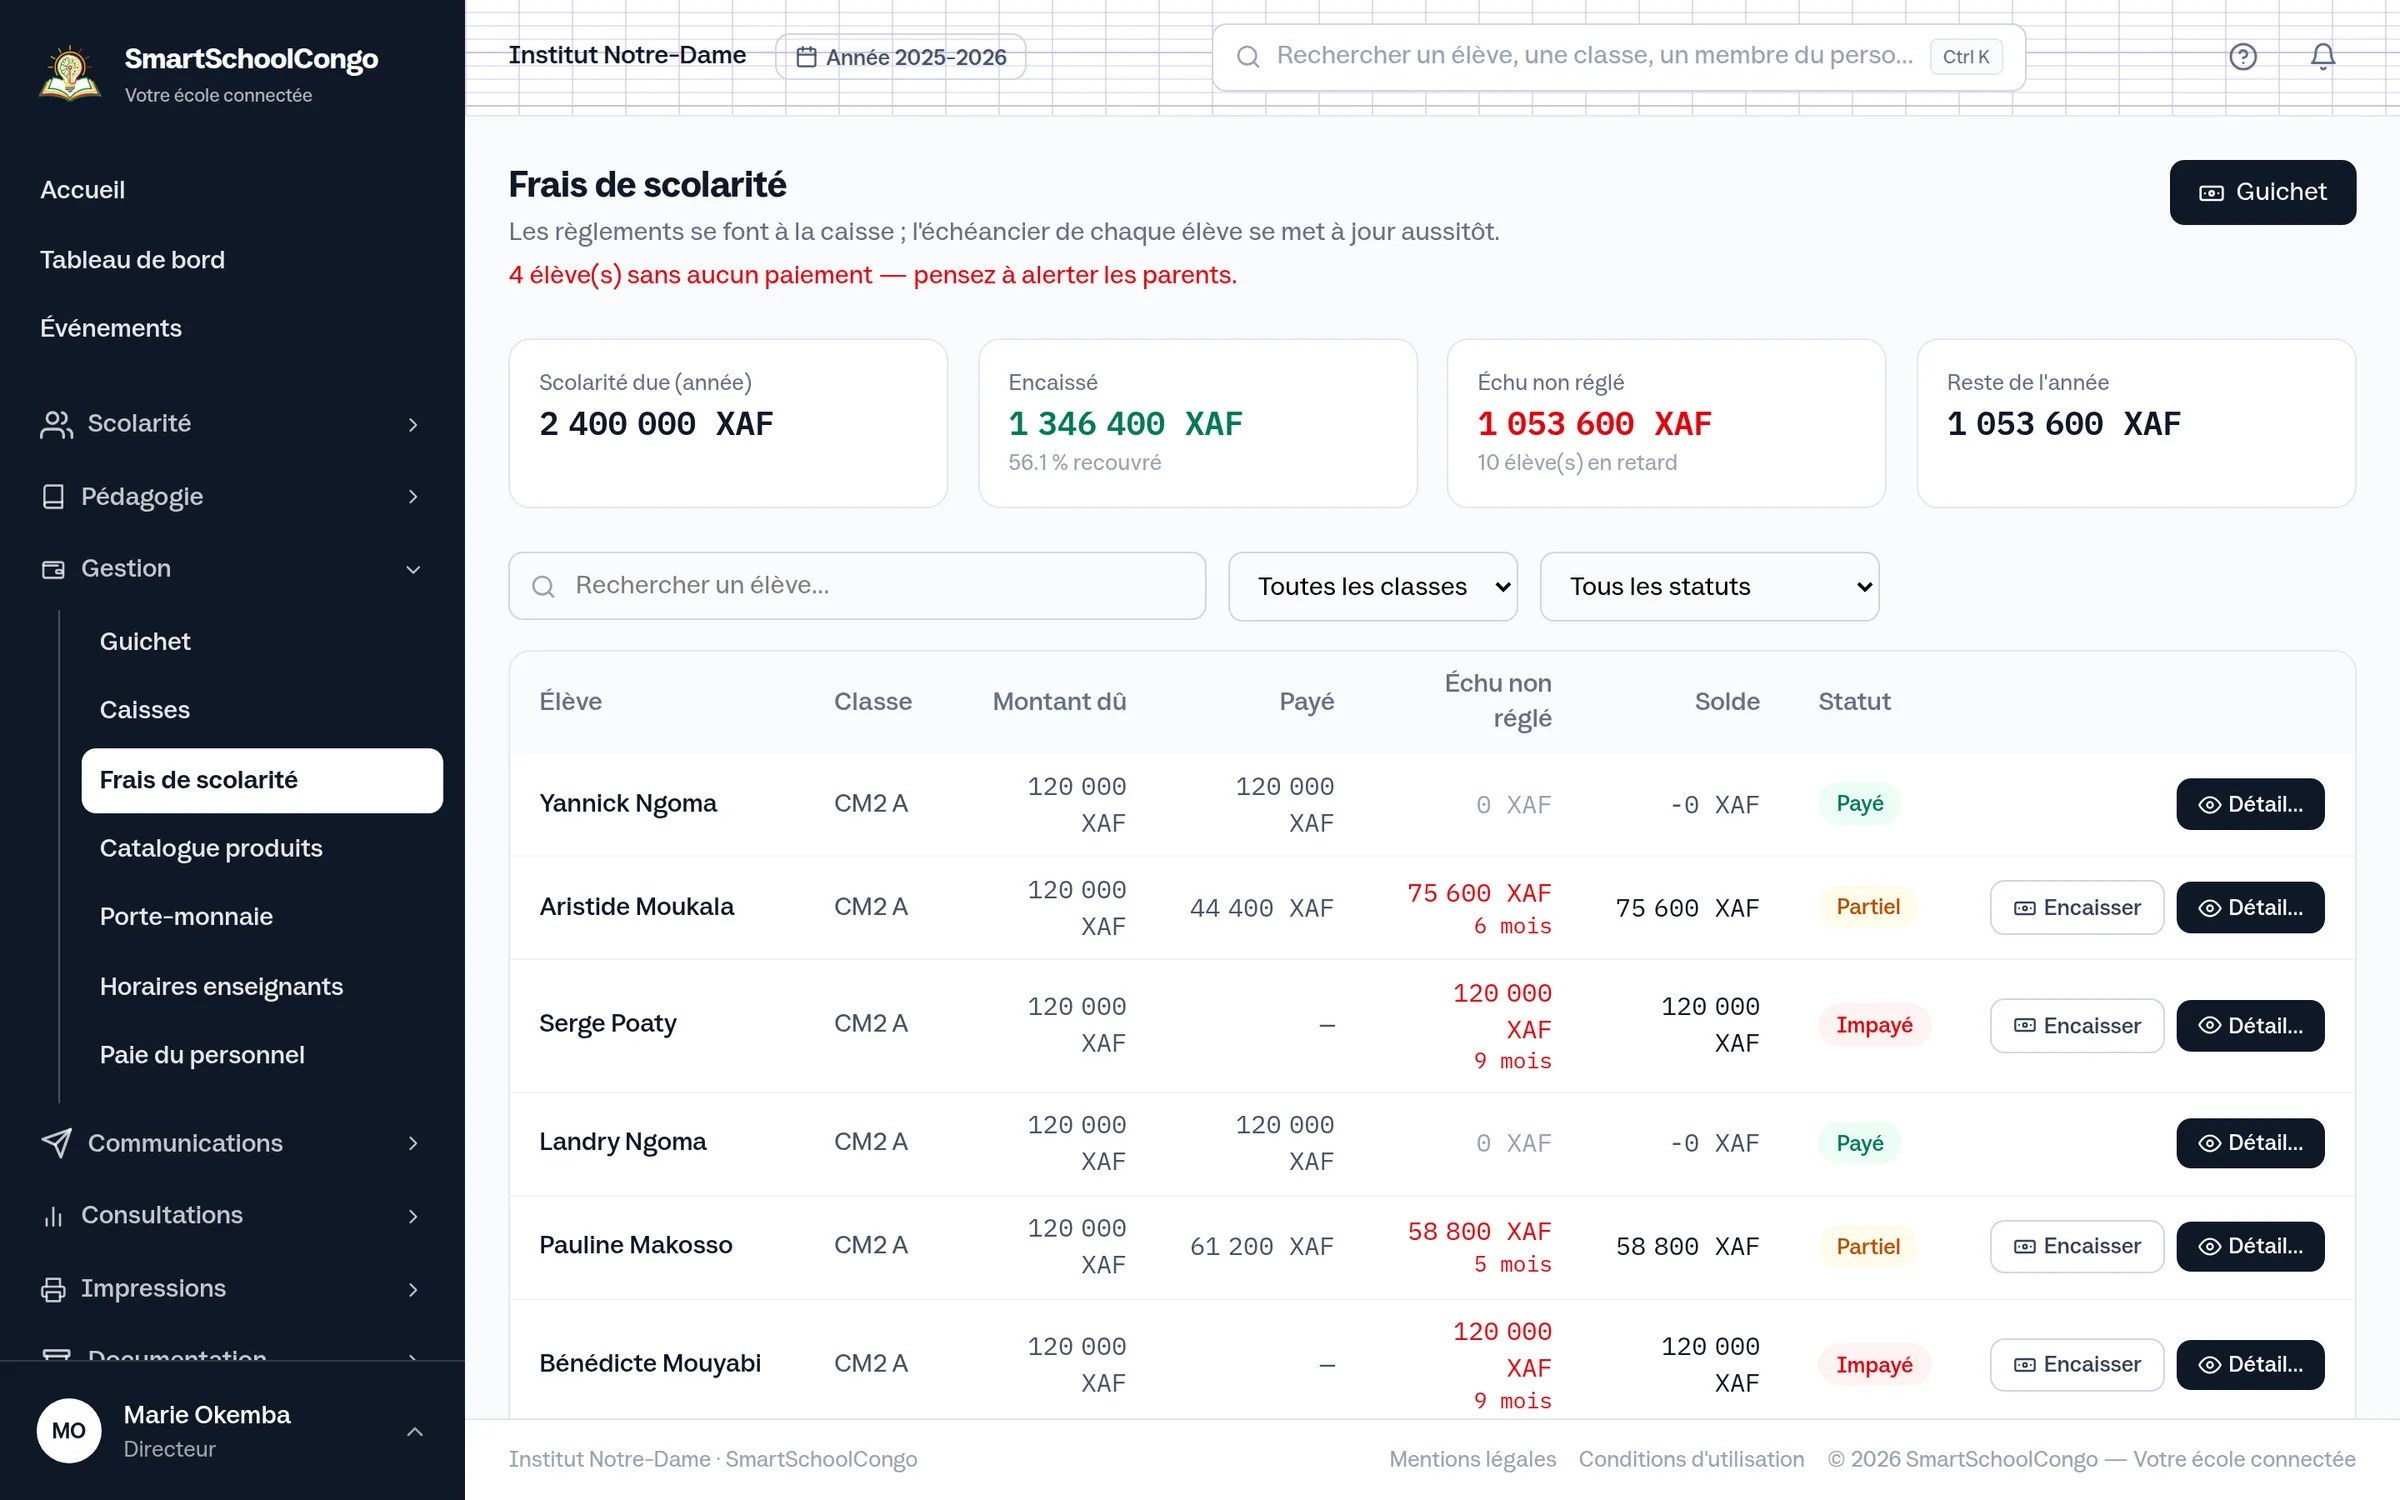Open the Caisses submenu item
The width and height of the screenshot is (2400, 1500).
click(x=145, y=710)
